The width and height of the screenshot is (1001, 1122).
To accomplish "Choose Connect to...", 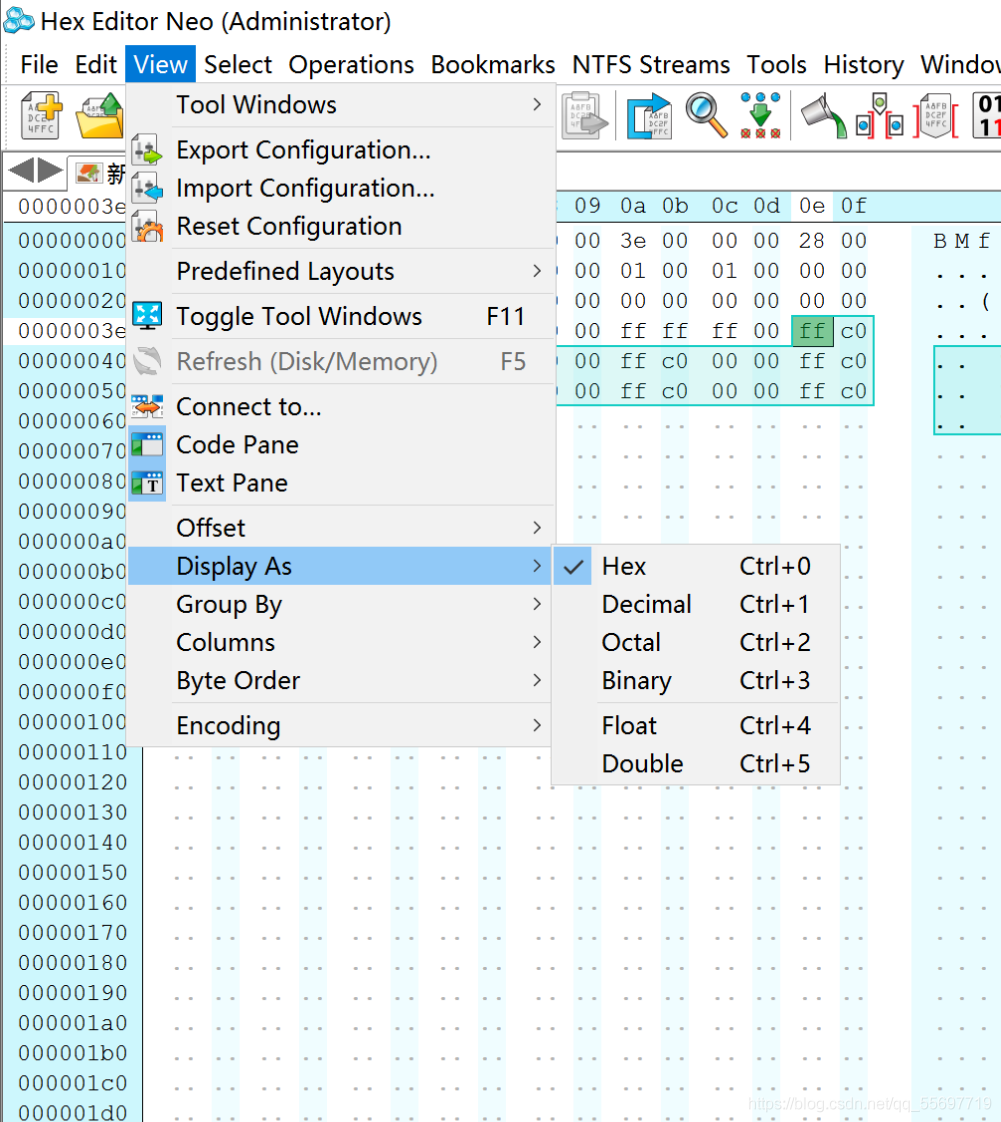I will point(341,406).
